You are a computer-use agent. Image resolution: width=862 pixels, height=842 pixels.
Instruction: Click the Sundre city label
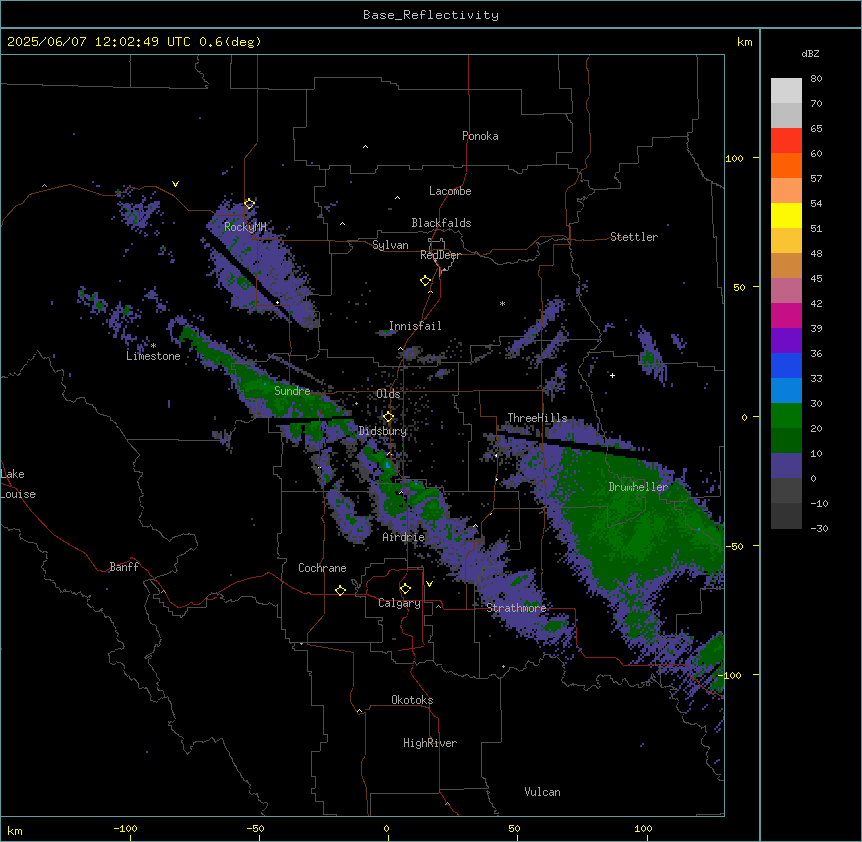tap(292, 391)
